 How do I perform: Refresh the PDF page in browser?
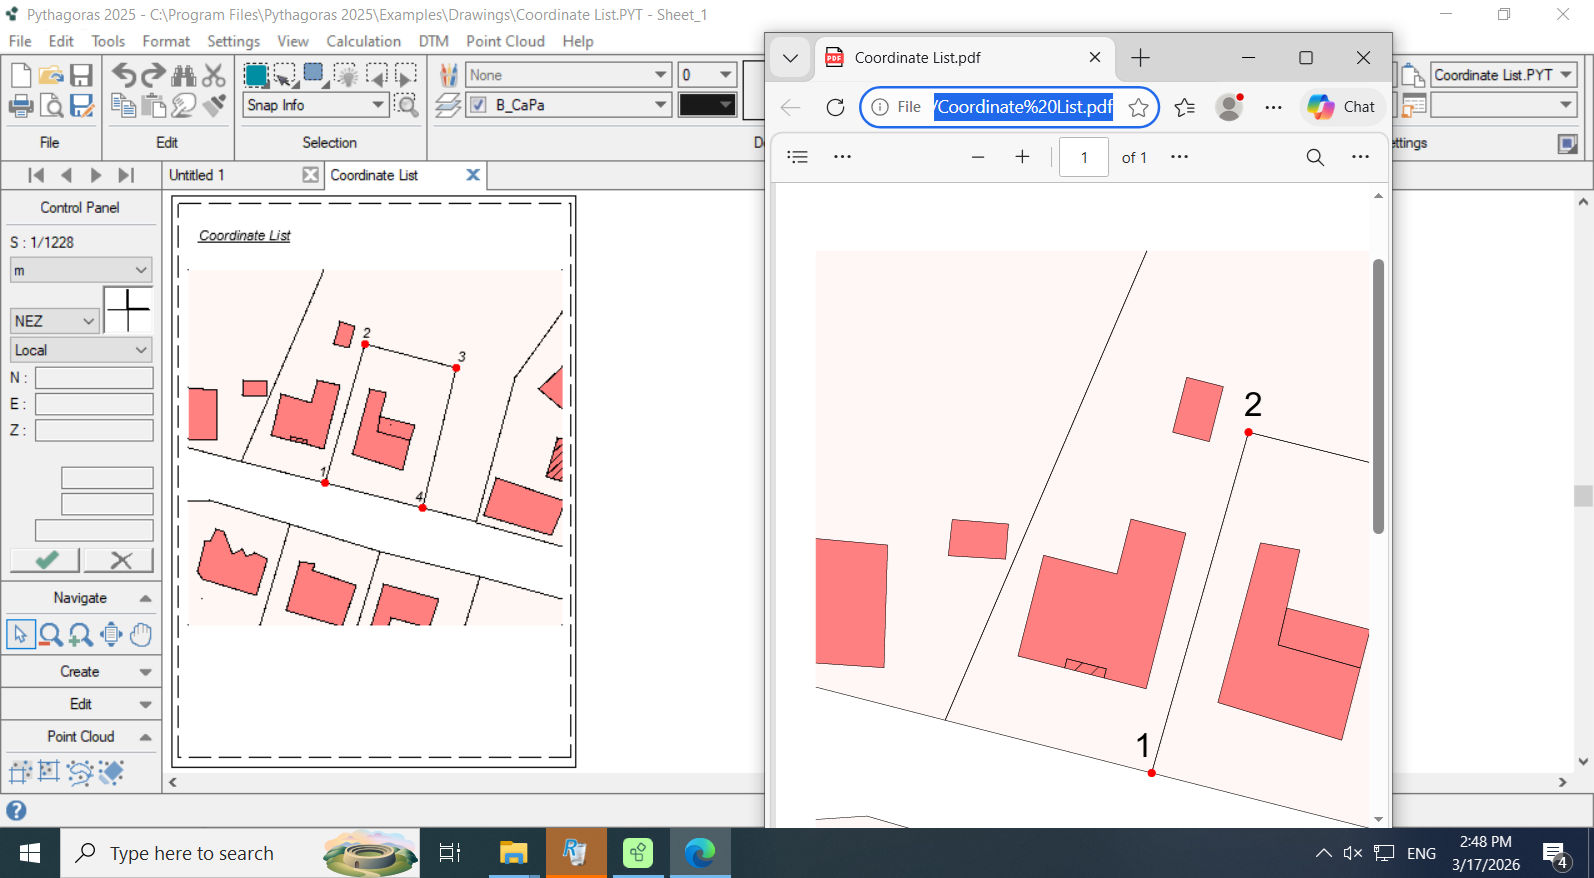pyautogui.click(x=835, y=107)
